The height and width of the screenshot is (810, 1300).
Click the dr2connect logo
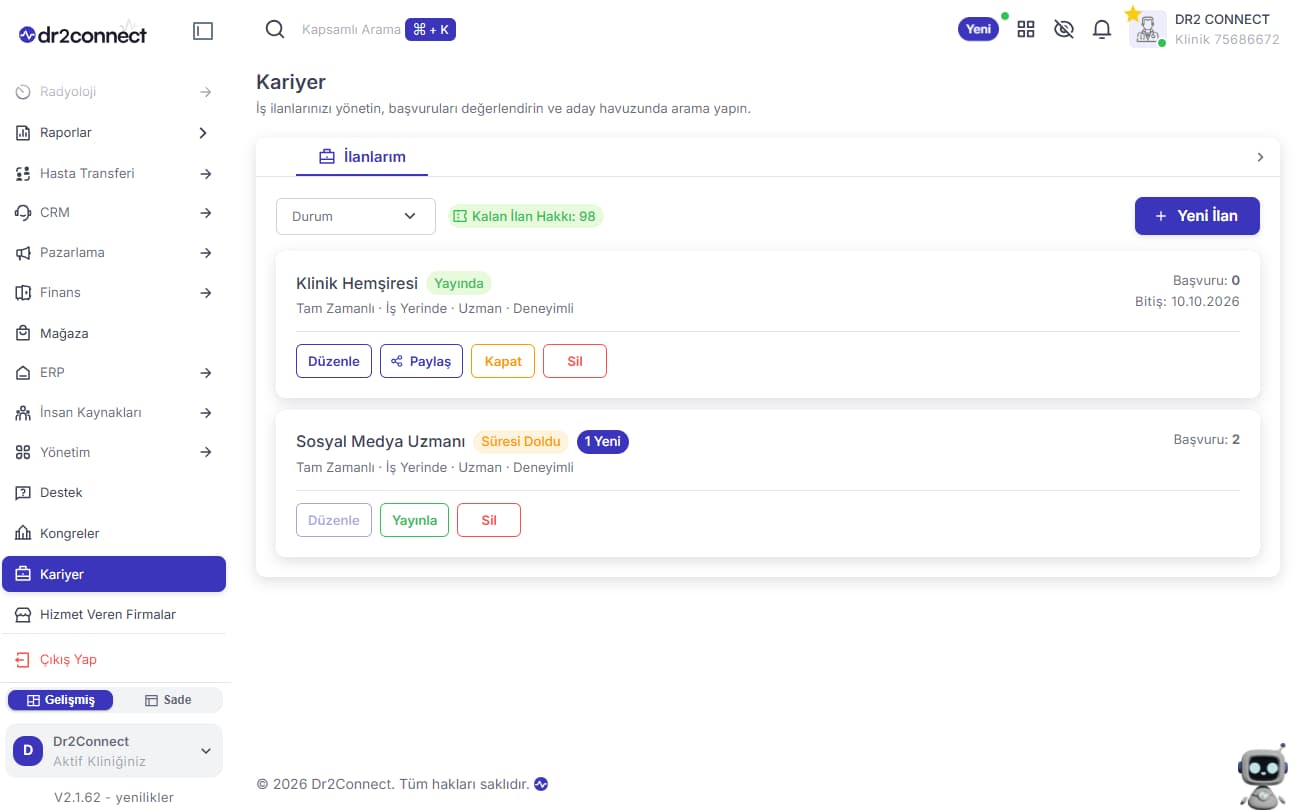click(x=83, y=34)
